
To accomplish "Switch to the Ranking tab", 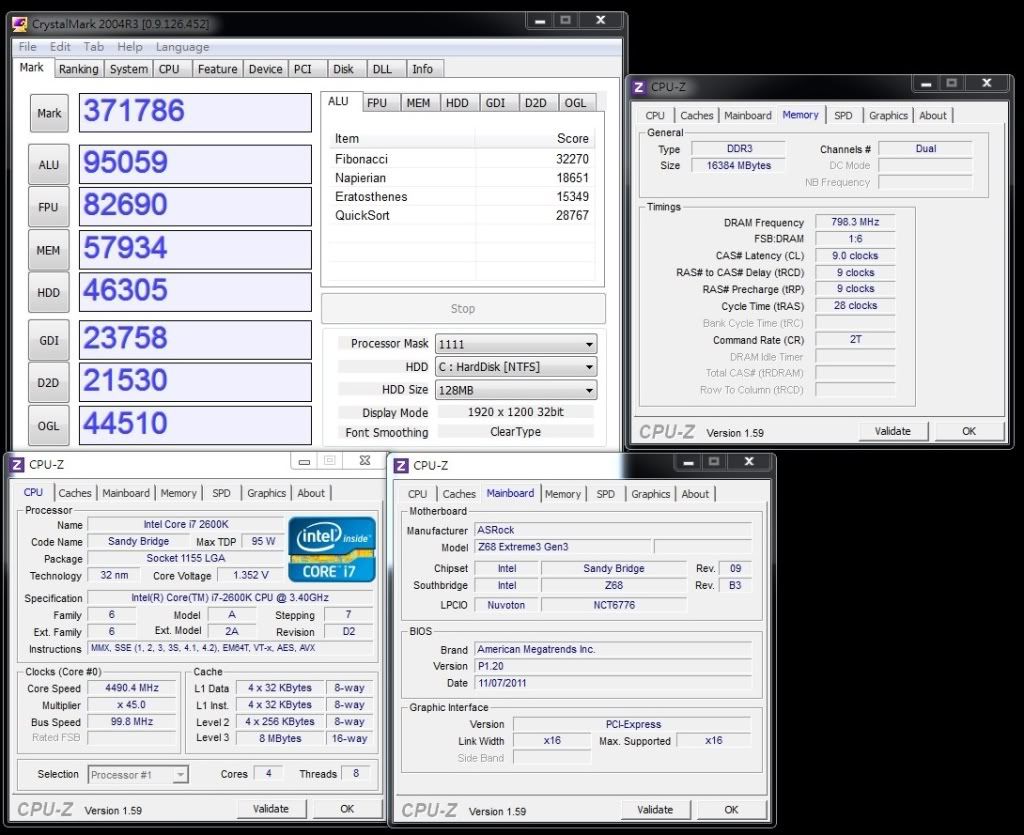I will coord(78,69).
